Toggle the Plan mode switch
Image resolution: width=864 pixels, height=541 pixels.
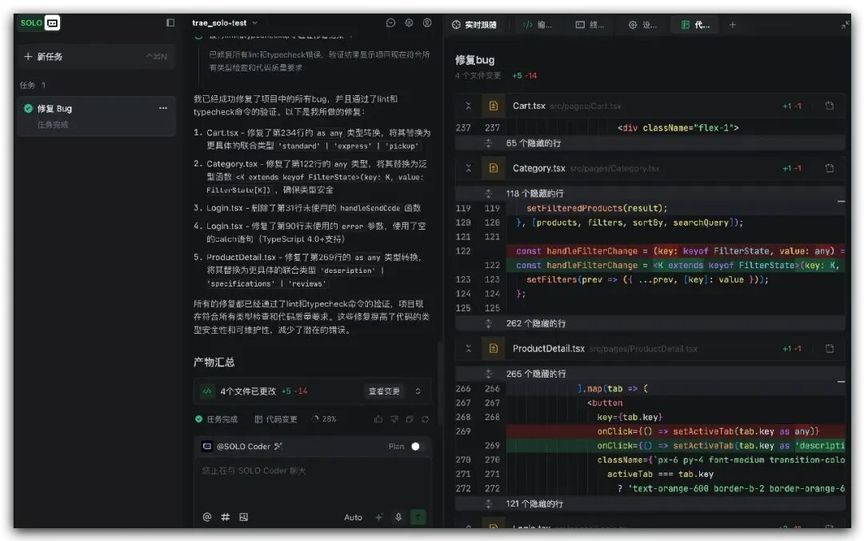coord(414,446)
